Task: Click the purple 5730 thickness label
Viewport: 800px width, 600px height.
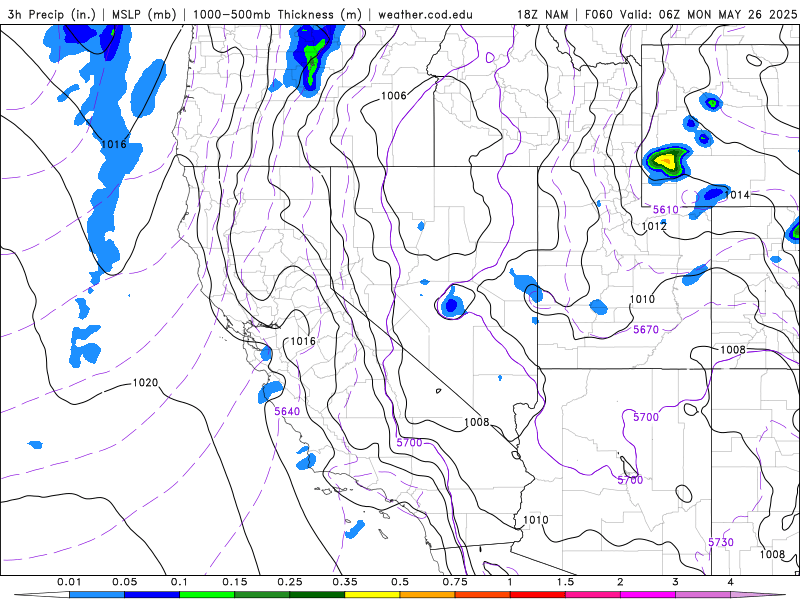Action: tap(721, 542)
